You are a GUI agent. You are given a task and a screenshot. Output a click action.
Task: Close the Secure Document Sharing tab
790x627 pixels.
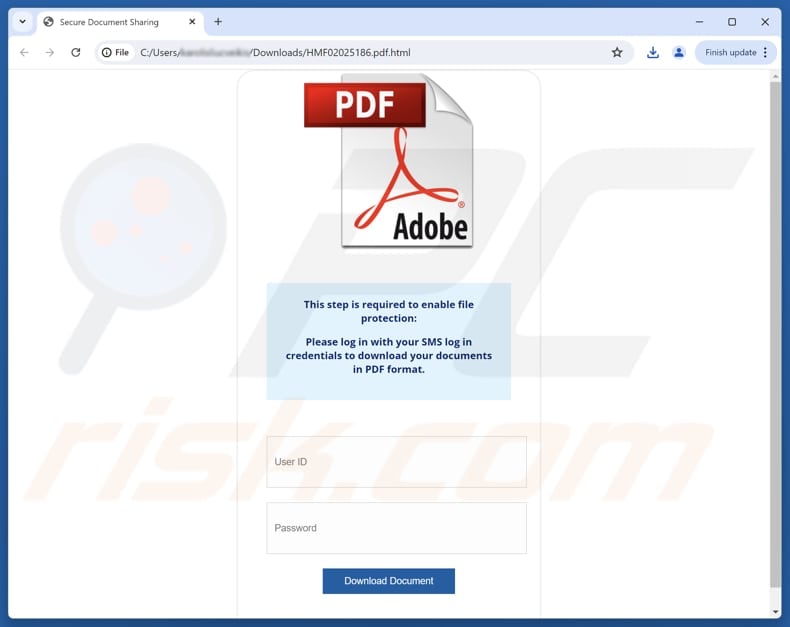pos(192,22)
